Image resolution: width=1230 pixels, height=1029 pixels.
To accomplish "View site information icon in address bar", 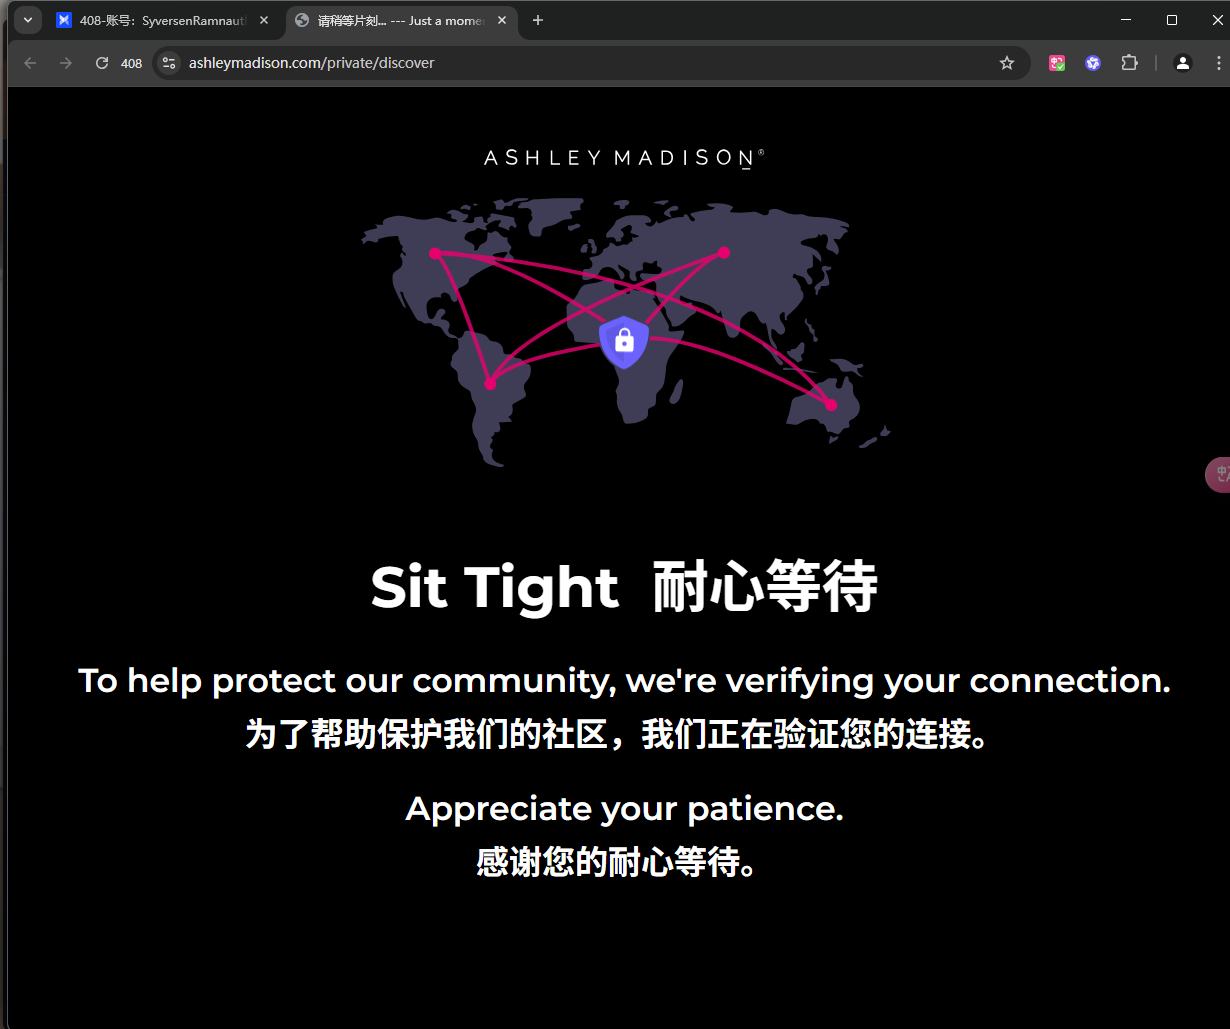I will 169,63.
